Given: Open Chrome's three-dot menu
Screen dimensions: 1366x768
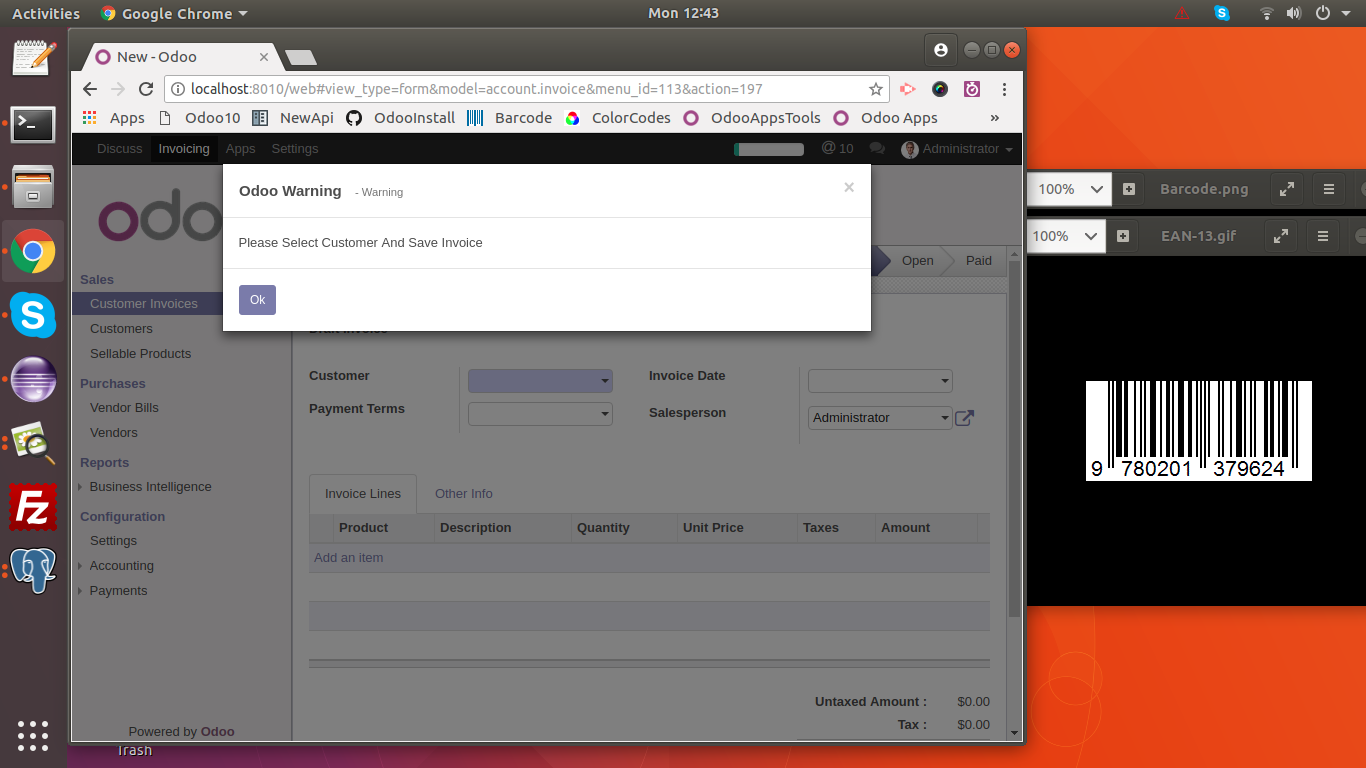Looking at the screenshot, I should [1004, 89].
